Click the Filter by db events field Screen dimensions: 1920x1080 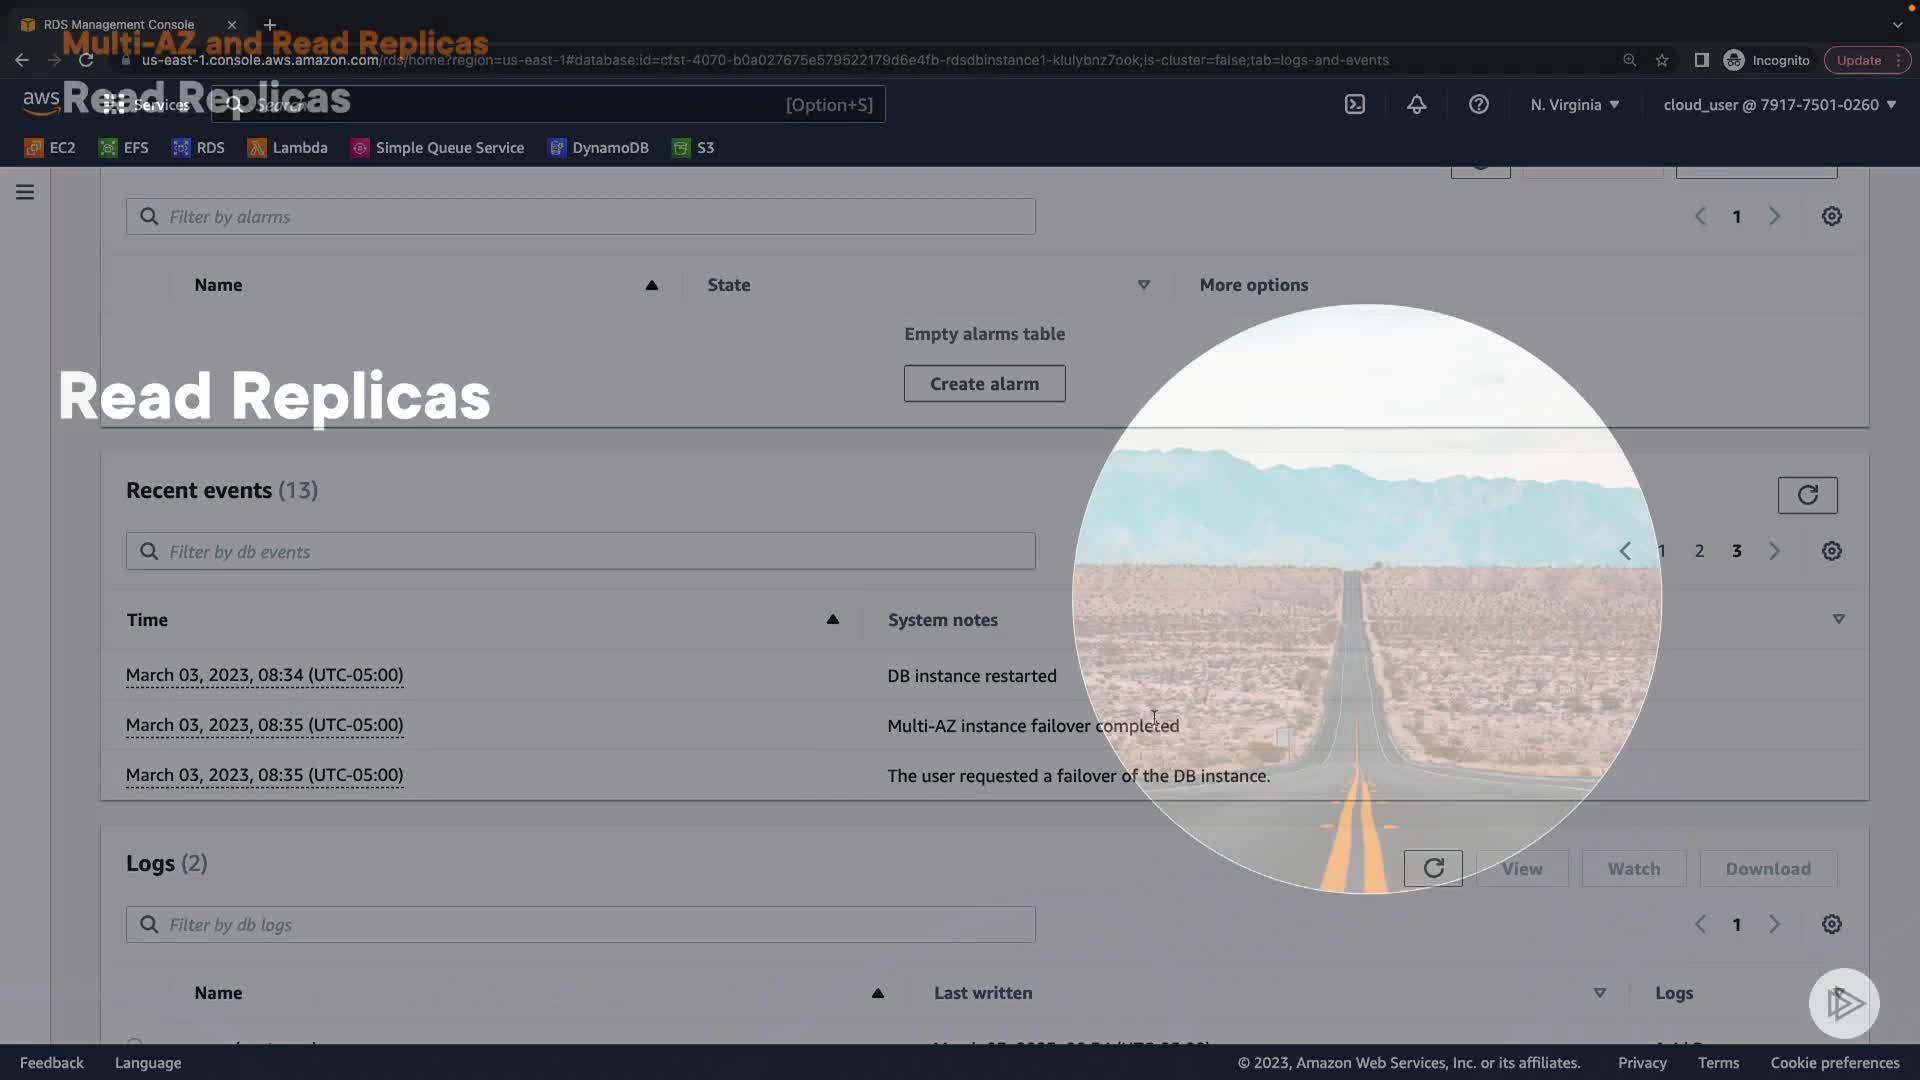pyautogui.click(x=580, y=551)
